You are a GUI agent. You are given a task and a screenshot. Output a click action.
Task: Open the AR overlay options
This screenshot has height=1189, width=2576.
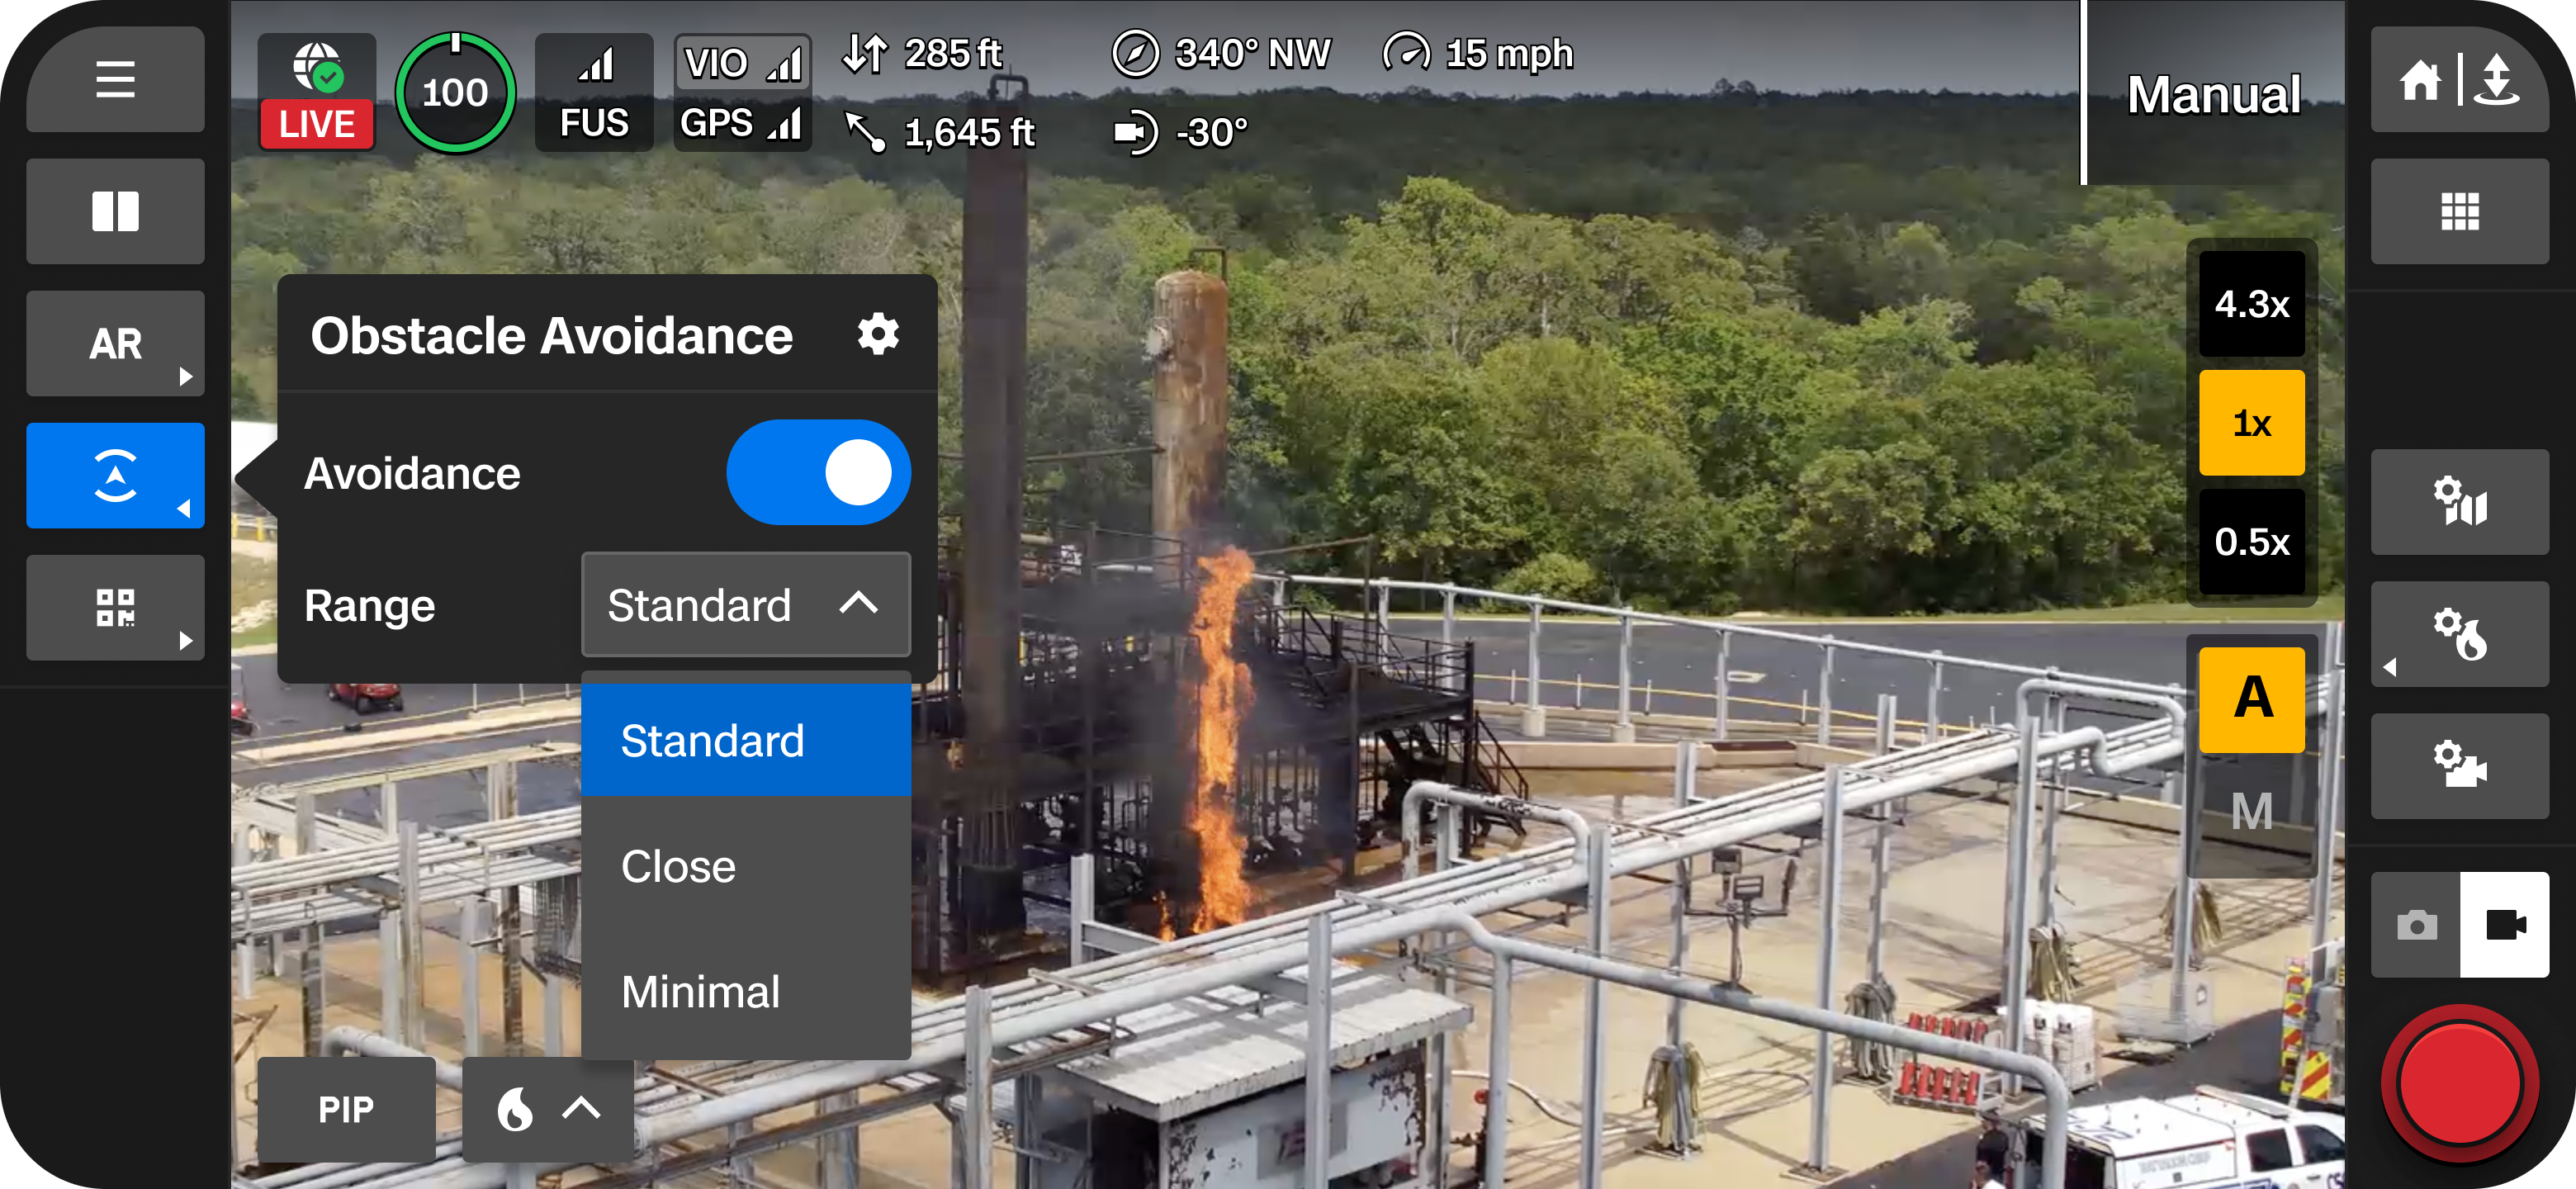115,343
